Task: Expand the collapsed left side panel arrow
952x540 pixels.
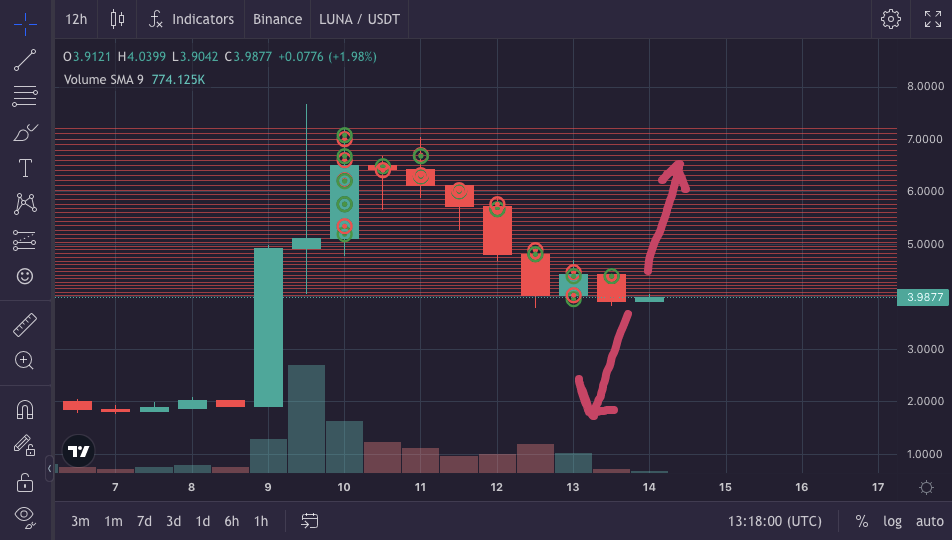Action: [50, 467]
